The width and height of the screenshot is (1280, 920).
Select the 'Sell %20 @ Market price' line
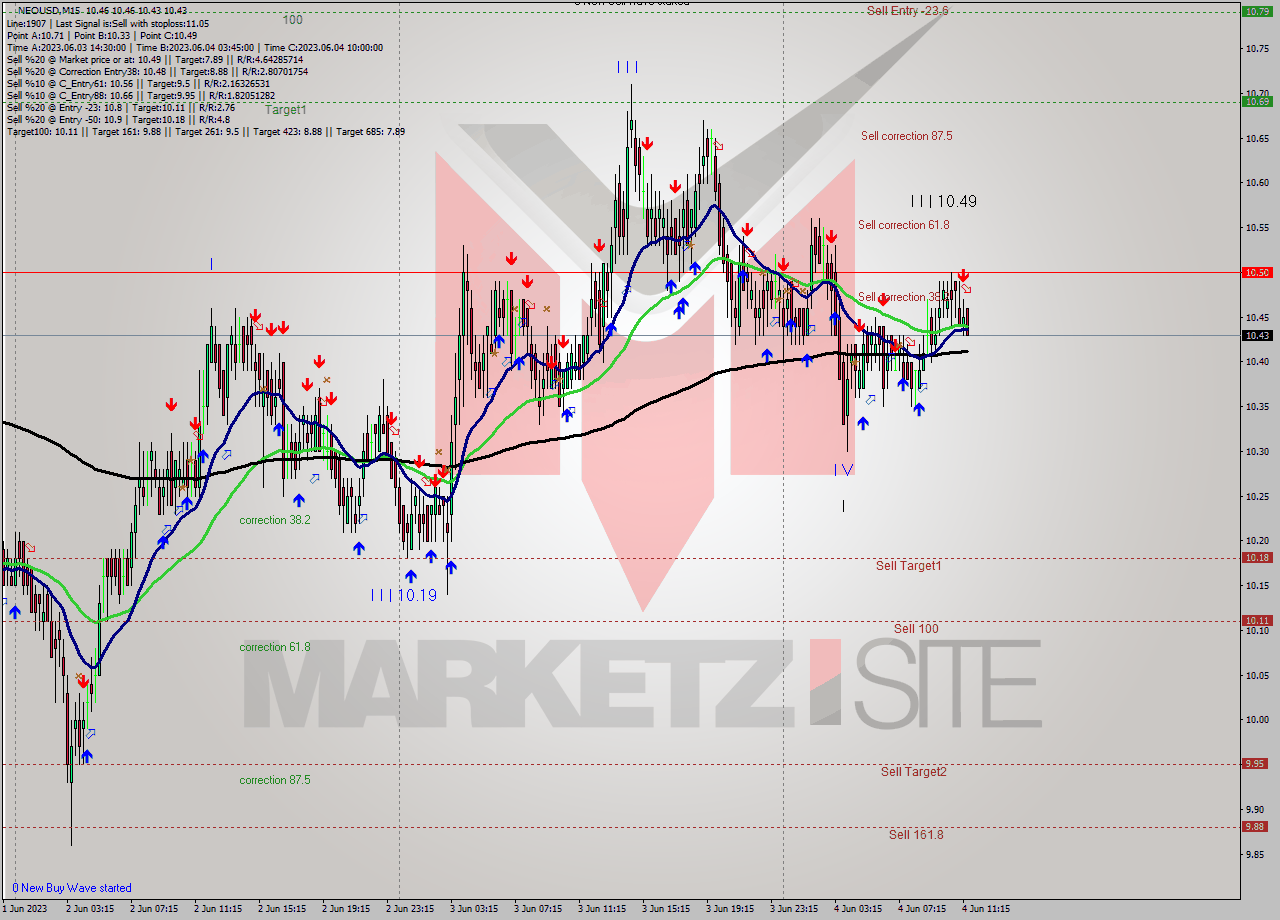[154, 59]
